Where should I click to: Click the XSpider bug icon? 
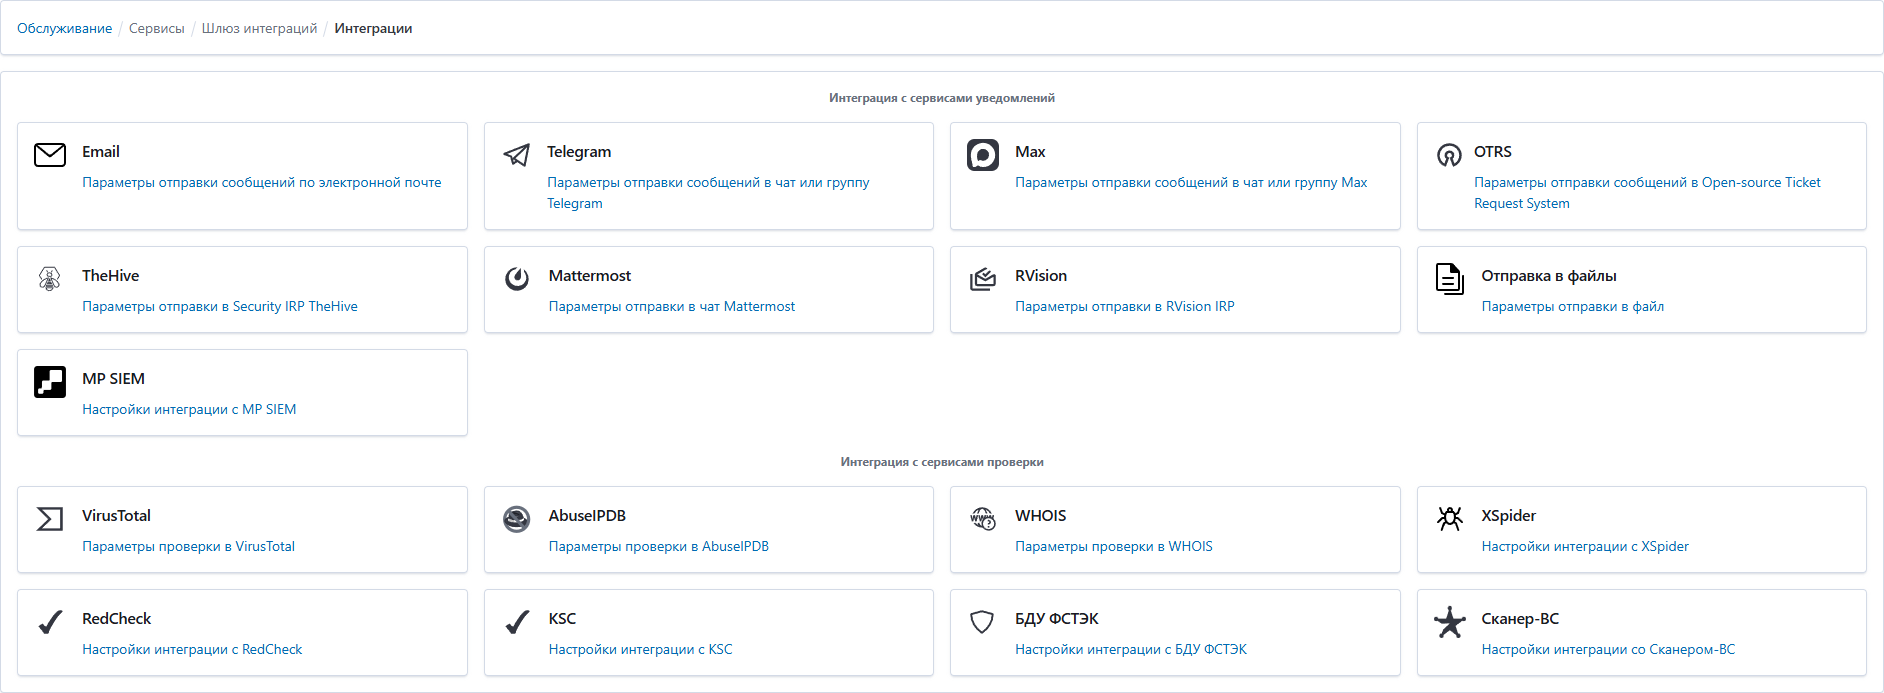click(1450, 518)
